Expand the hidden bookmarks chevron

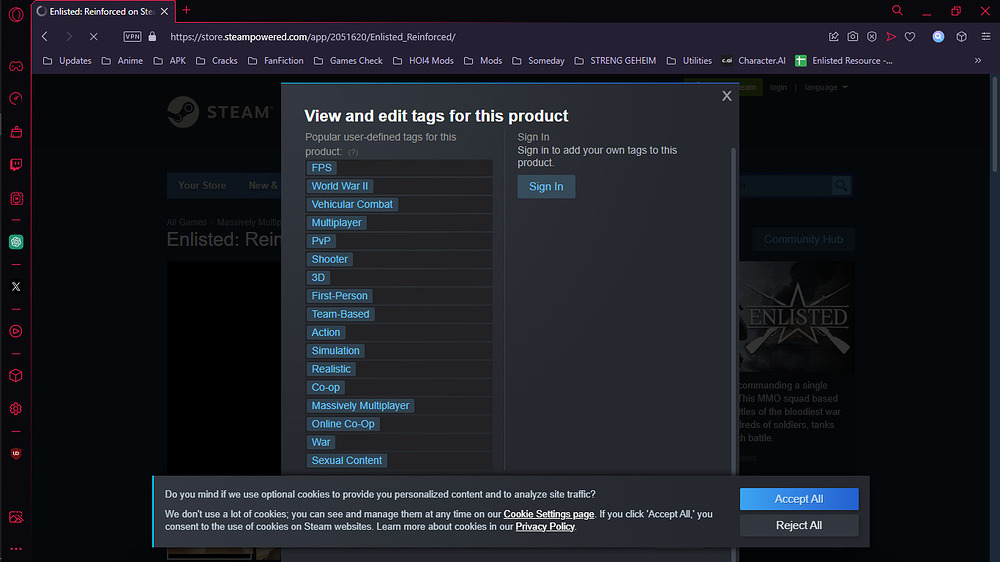point(978,61)
